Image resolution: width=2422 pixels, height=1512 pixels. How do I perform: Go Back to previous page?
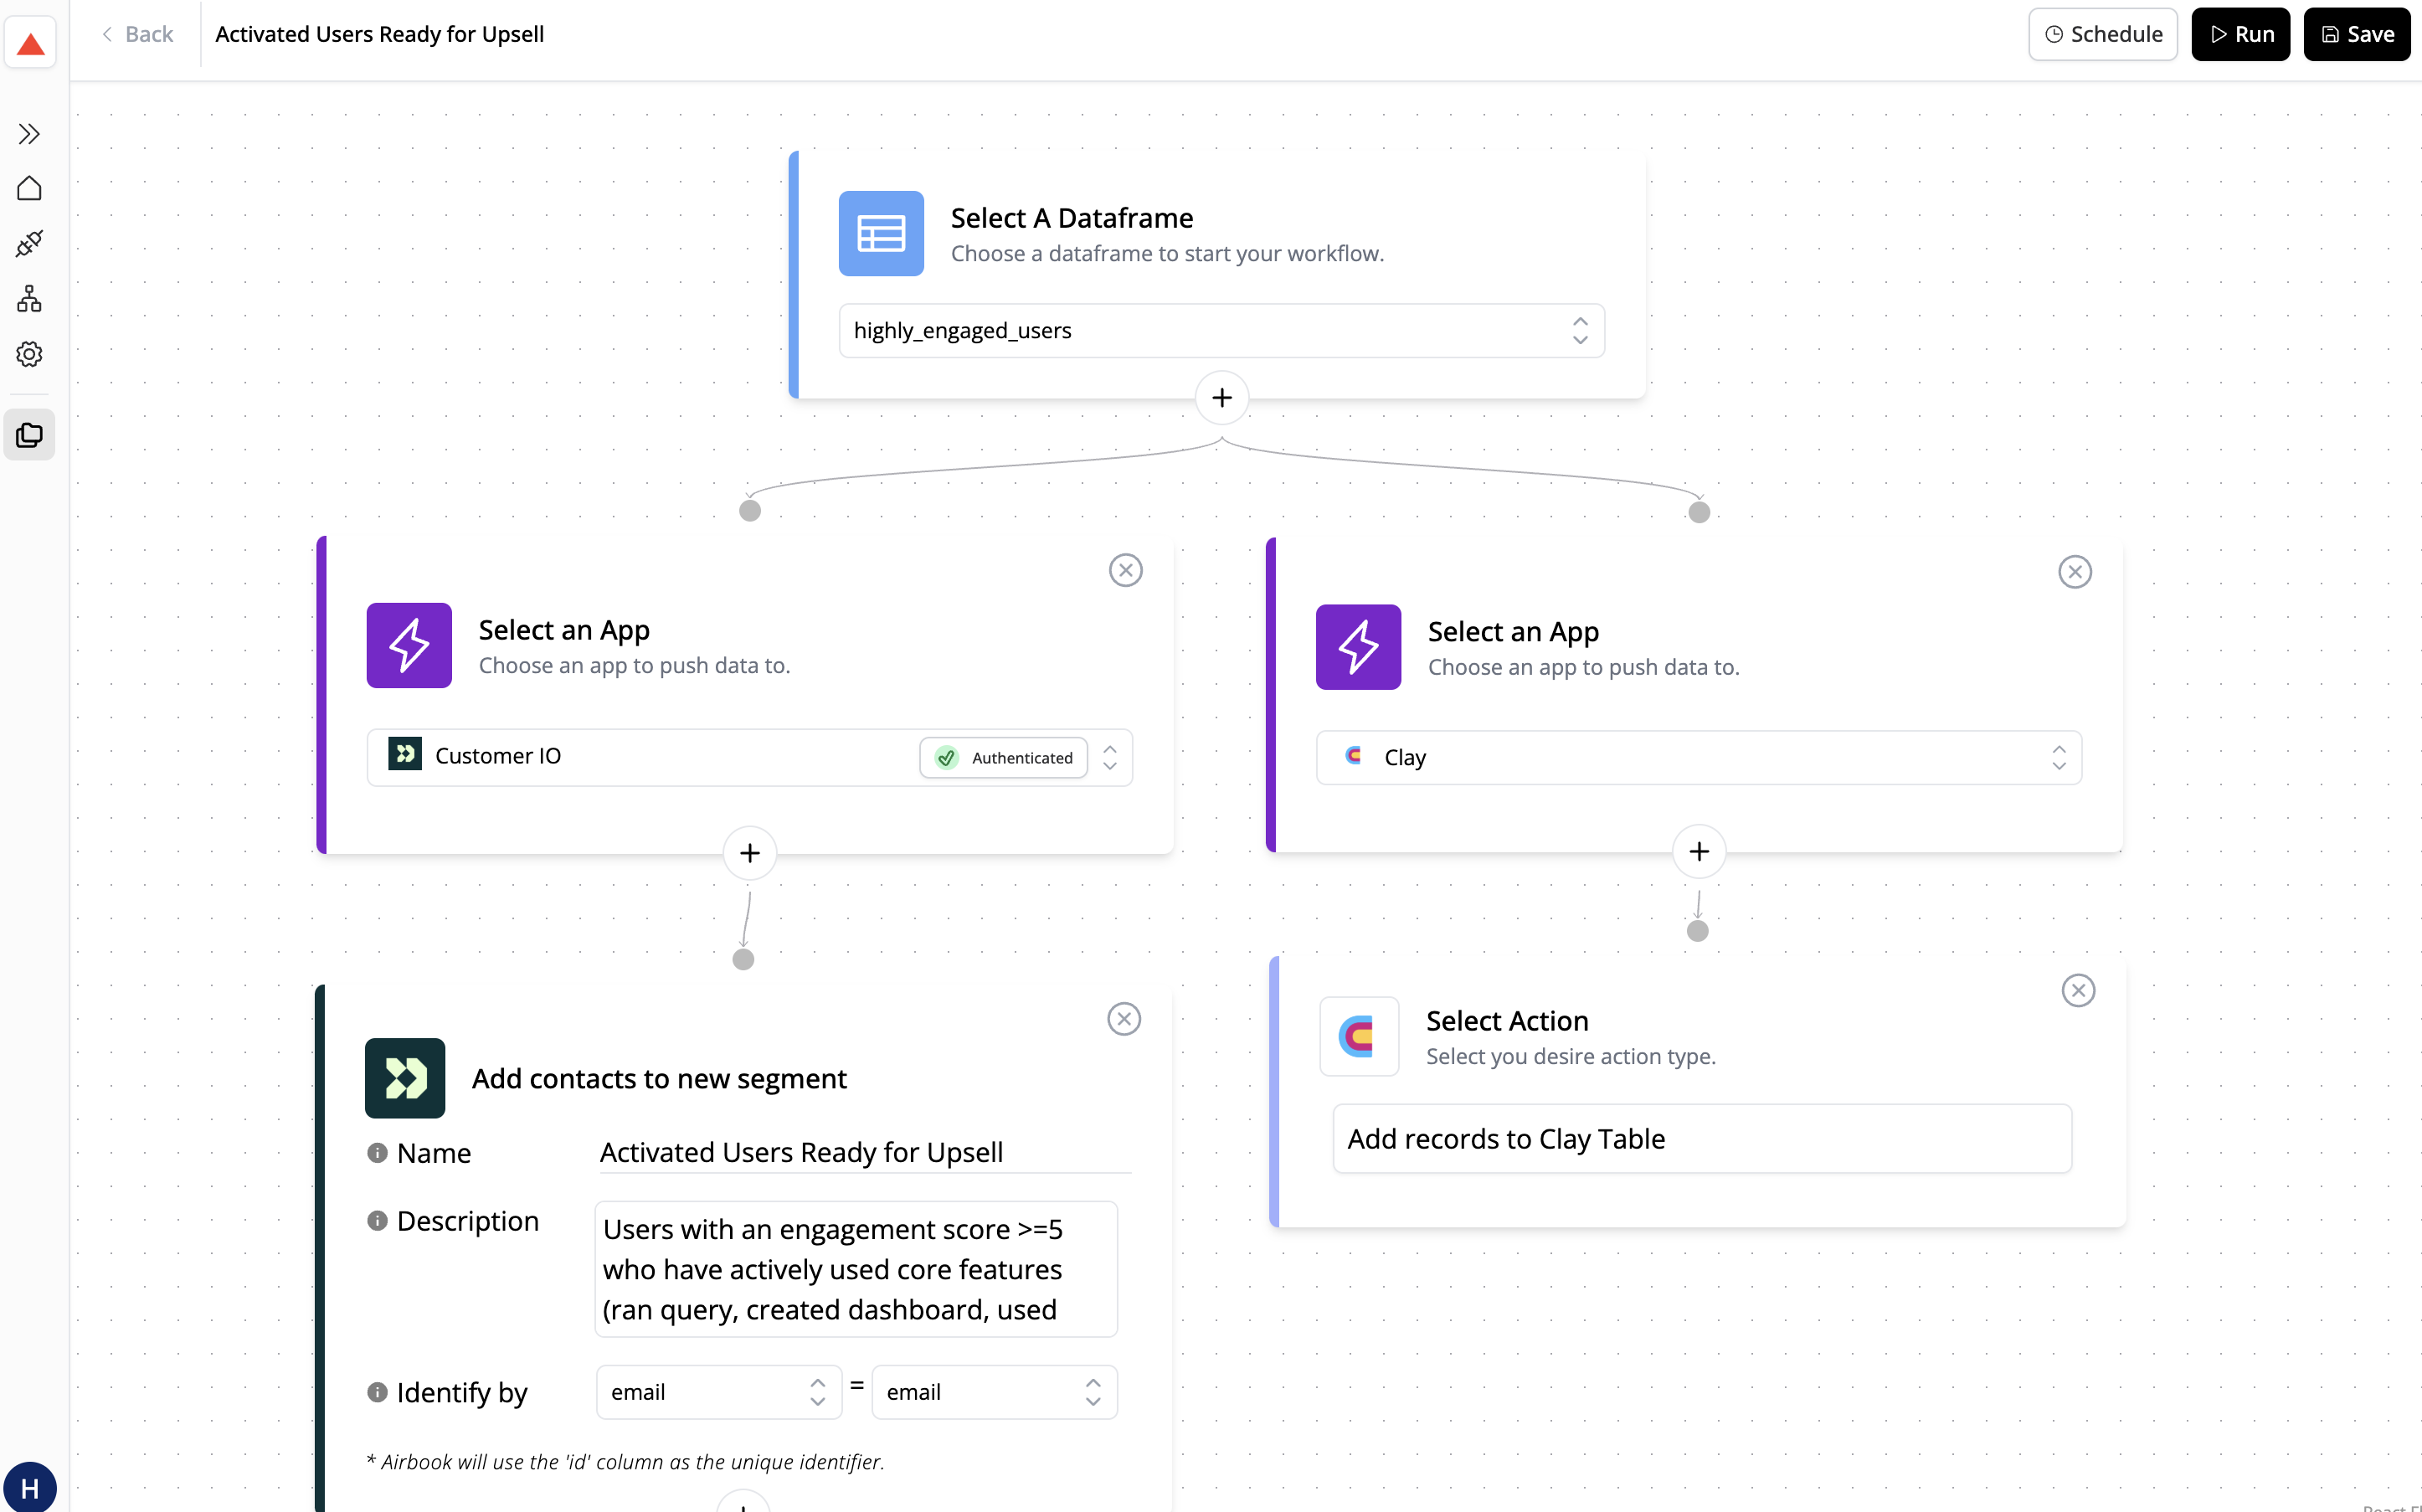137,34
